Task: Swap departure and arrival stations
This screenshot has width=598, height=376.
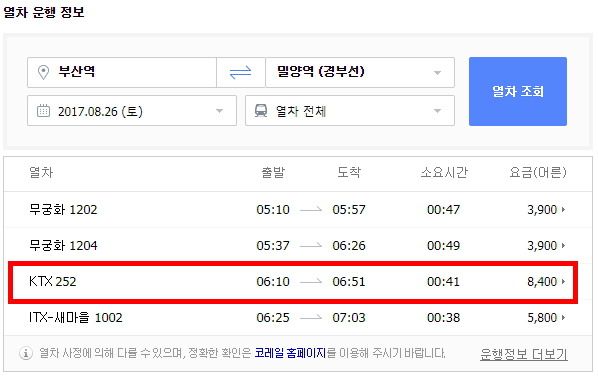Action: (x=241, y=72)
